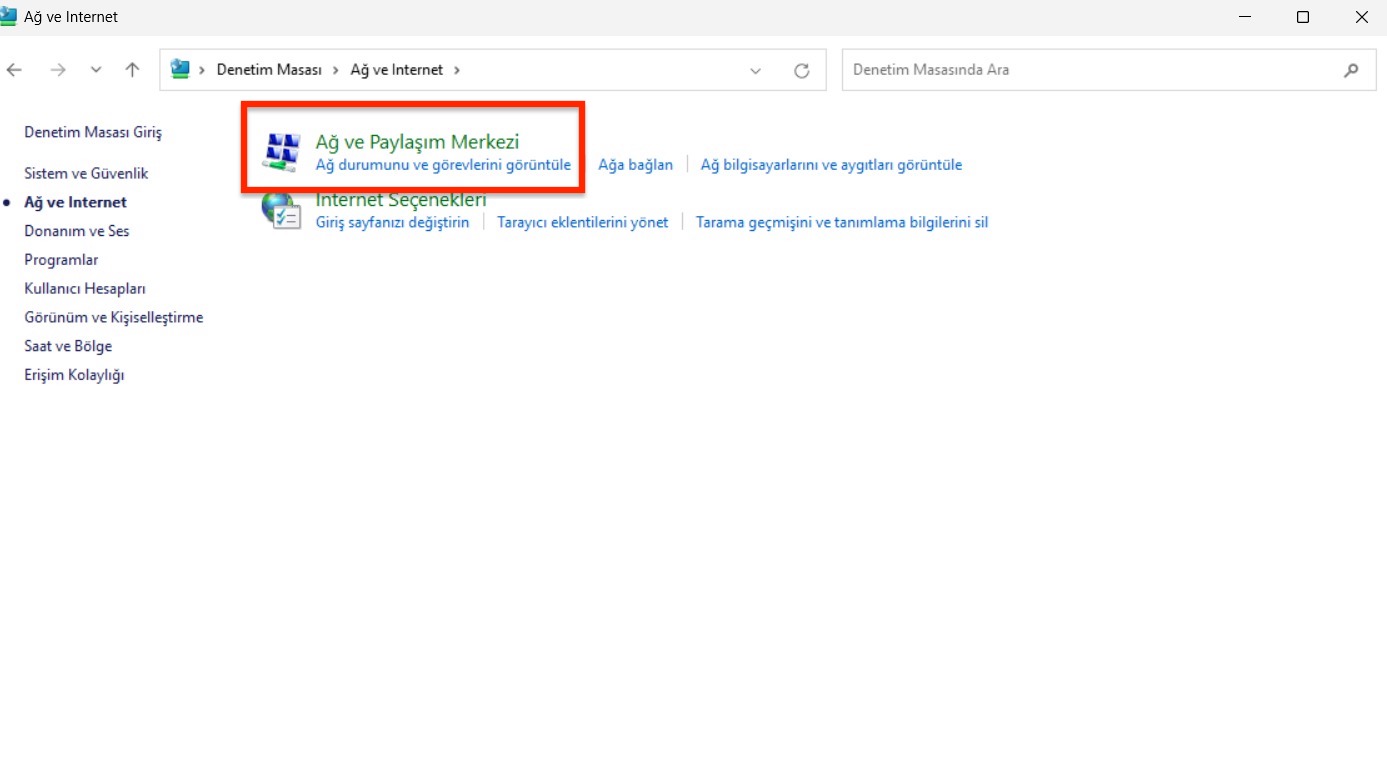Expand the address bar history dropdown
1387x773 pixels.
click(x=756, y=70)
